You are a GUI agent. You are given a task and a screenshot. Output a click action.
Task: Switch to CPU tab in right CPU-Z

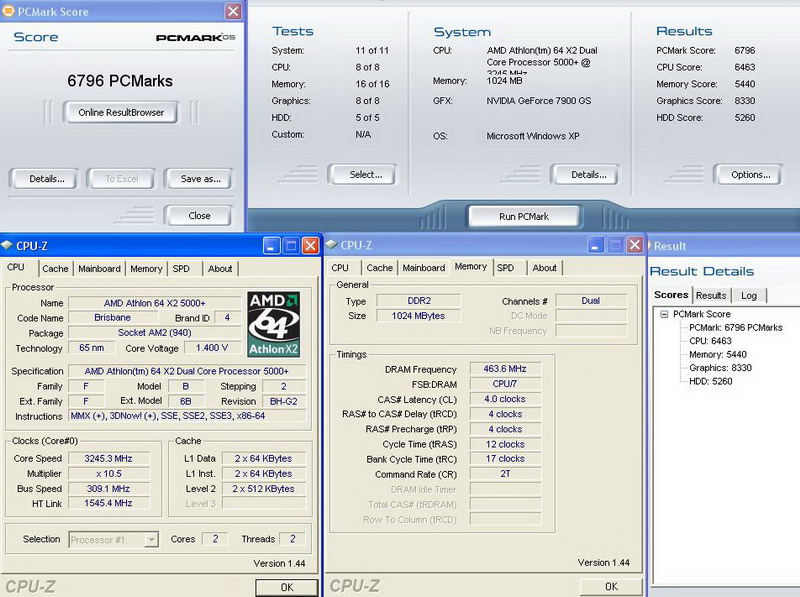click(340, 268)
